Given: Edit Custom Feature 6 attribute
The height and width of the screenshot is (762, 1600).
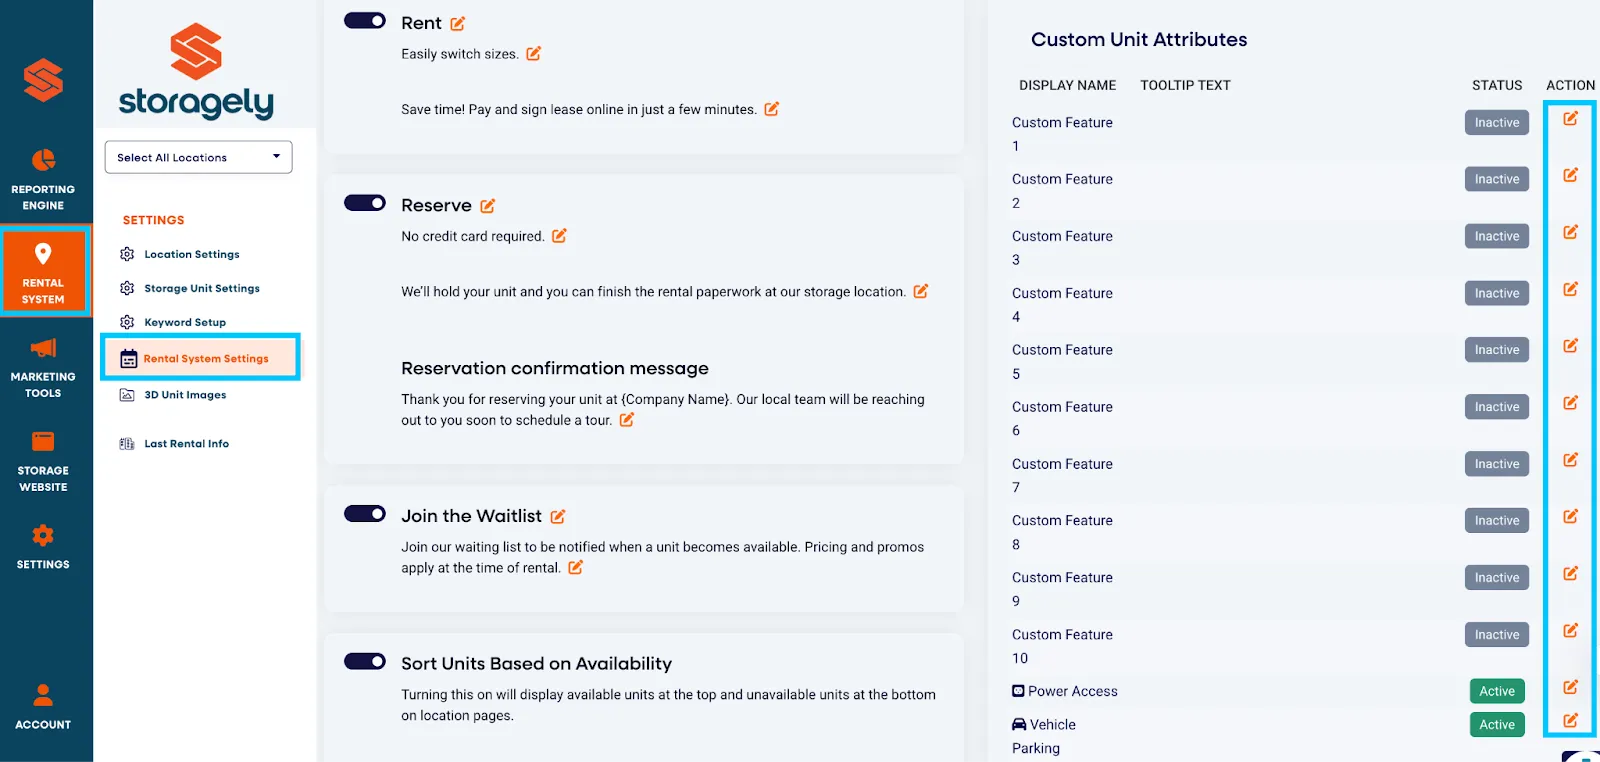Looking at the screenshot, I should coord(1571,403).
